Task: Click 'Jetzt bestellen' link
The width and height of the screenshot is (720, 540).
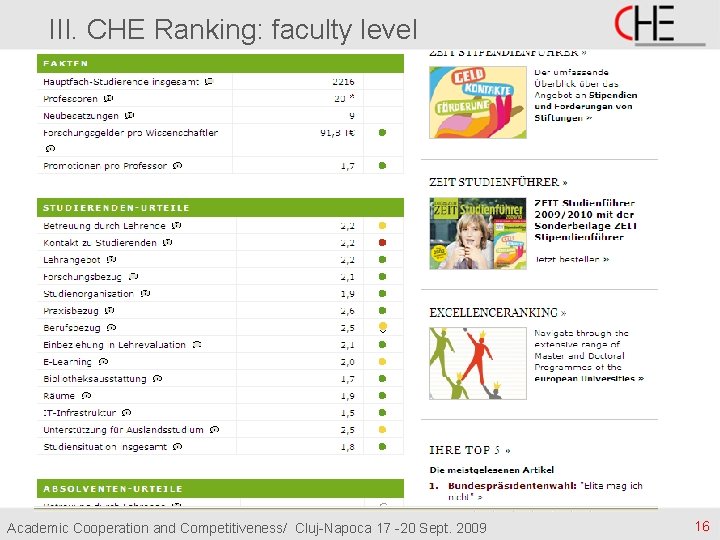Action: pyautogui.click(x=572, y=259)
